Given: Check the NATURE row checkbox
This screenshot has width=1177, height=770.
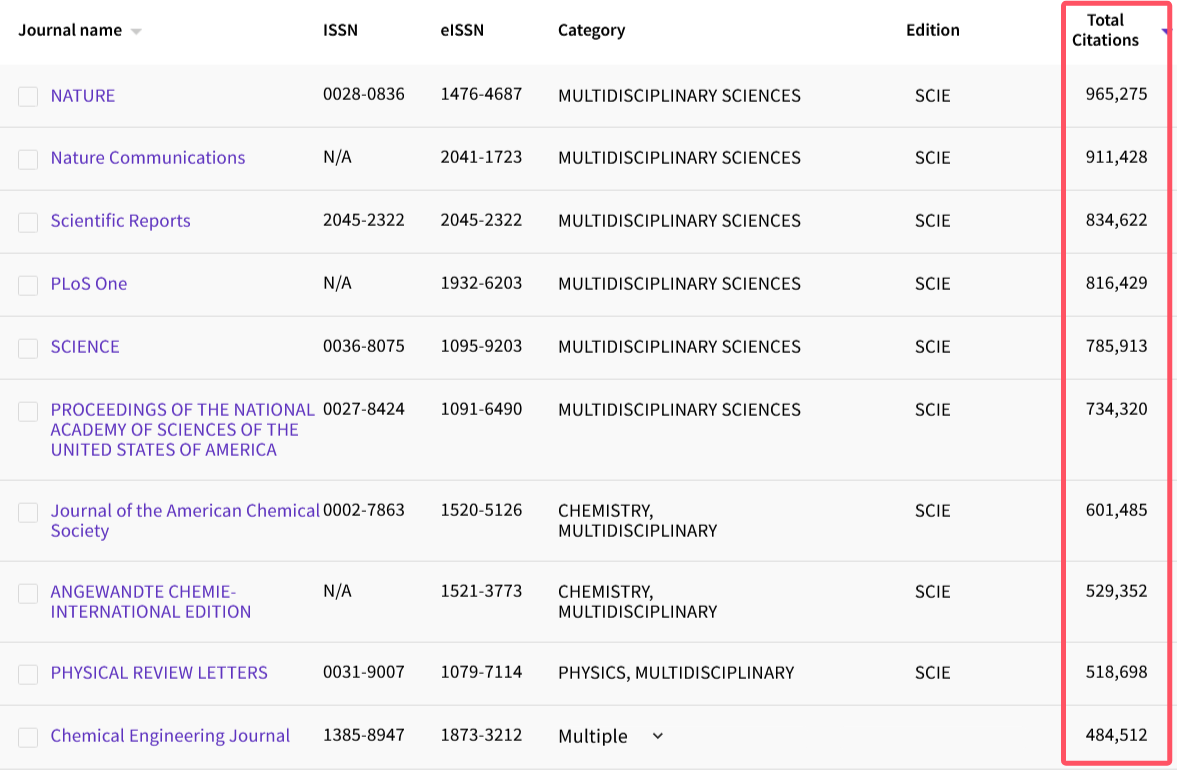Looking at the screenshot, I should [x=28, y=96].
